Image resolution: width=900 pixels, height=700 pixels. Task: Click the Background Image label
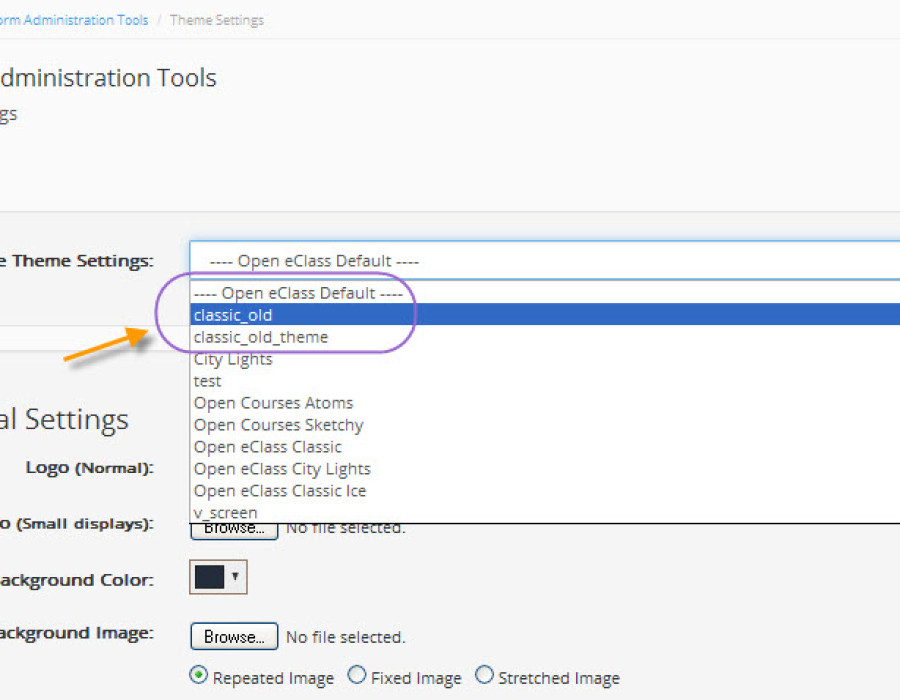(x=77, y=633)
